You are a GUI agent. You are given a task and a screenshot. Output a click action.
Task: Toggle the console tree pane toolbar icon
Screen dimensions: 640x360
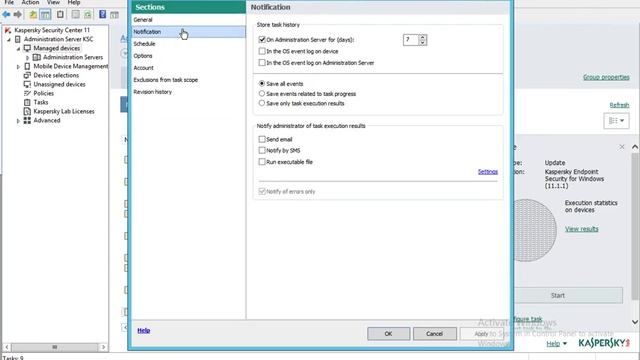tap(45, 15)
